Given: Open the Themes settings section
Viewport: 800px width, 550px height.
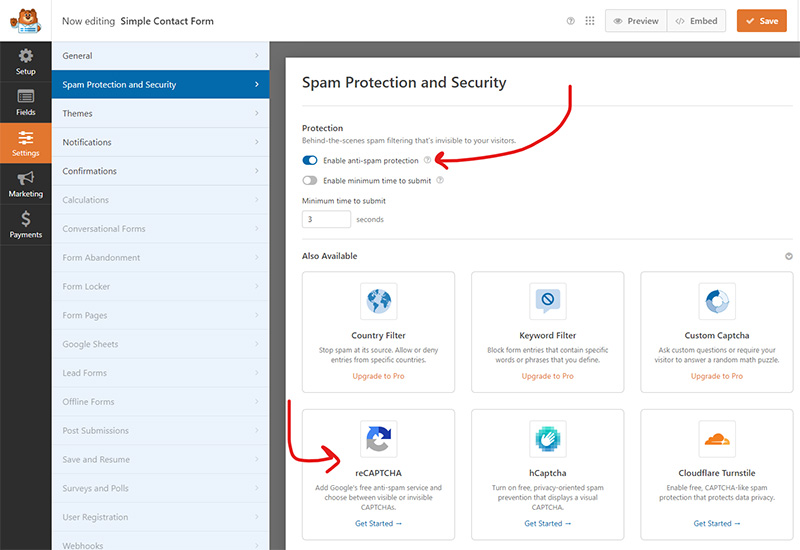Looking at the screenshot, I should 160,113.
